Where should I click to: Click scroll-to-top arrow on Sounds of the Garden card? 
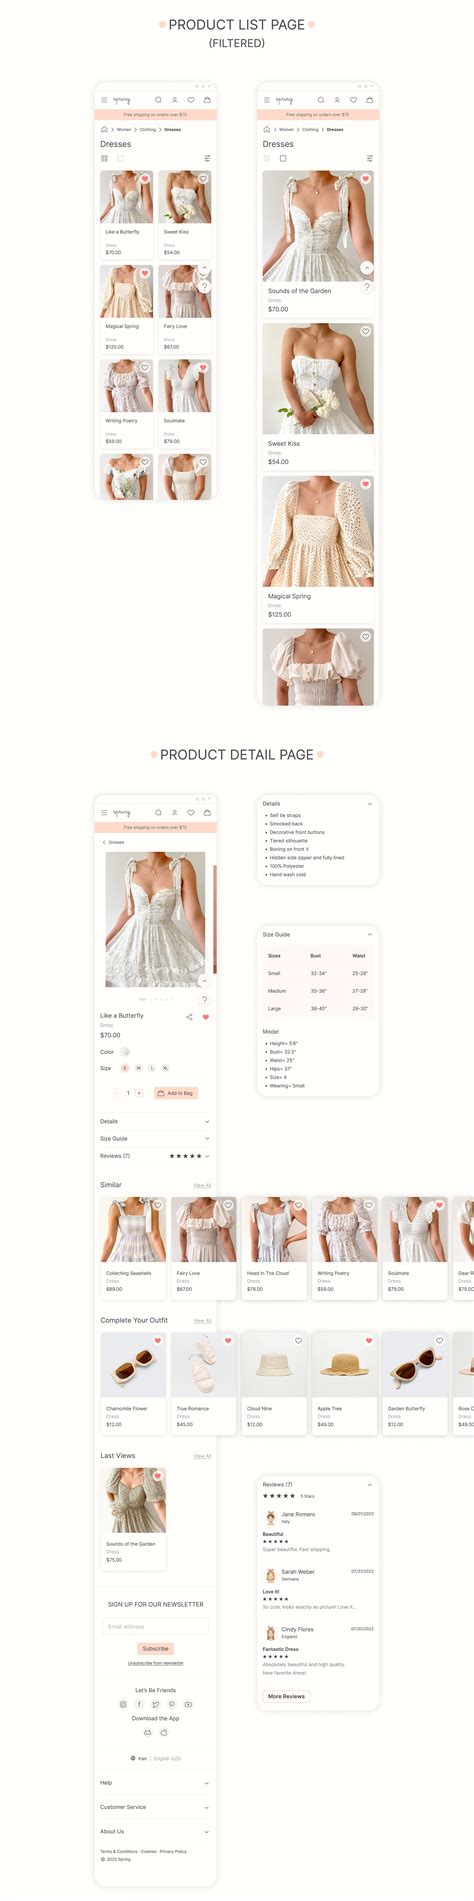coord(367,268)
